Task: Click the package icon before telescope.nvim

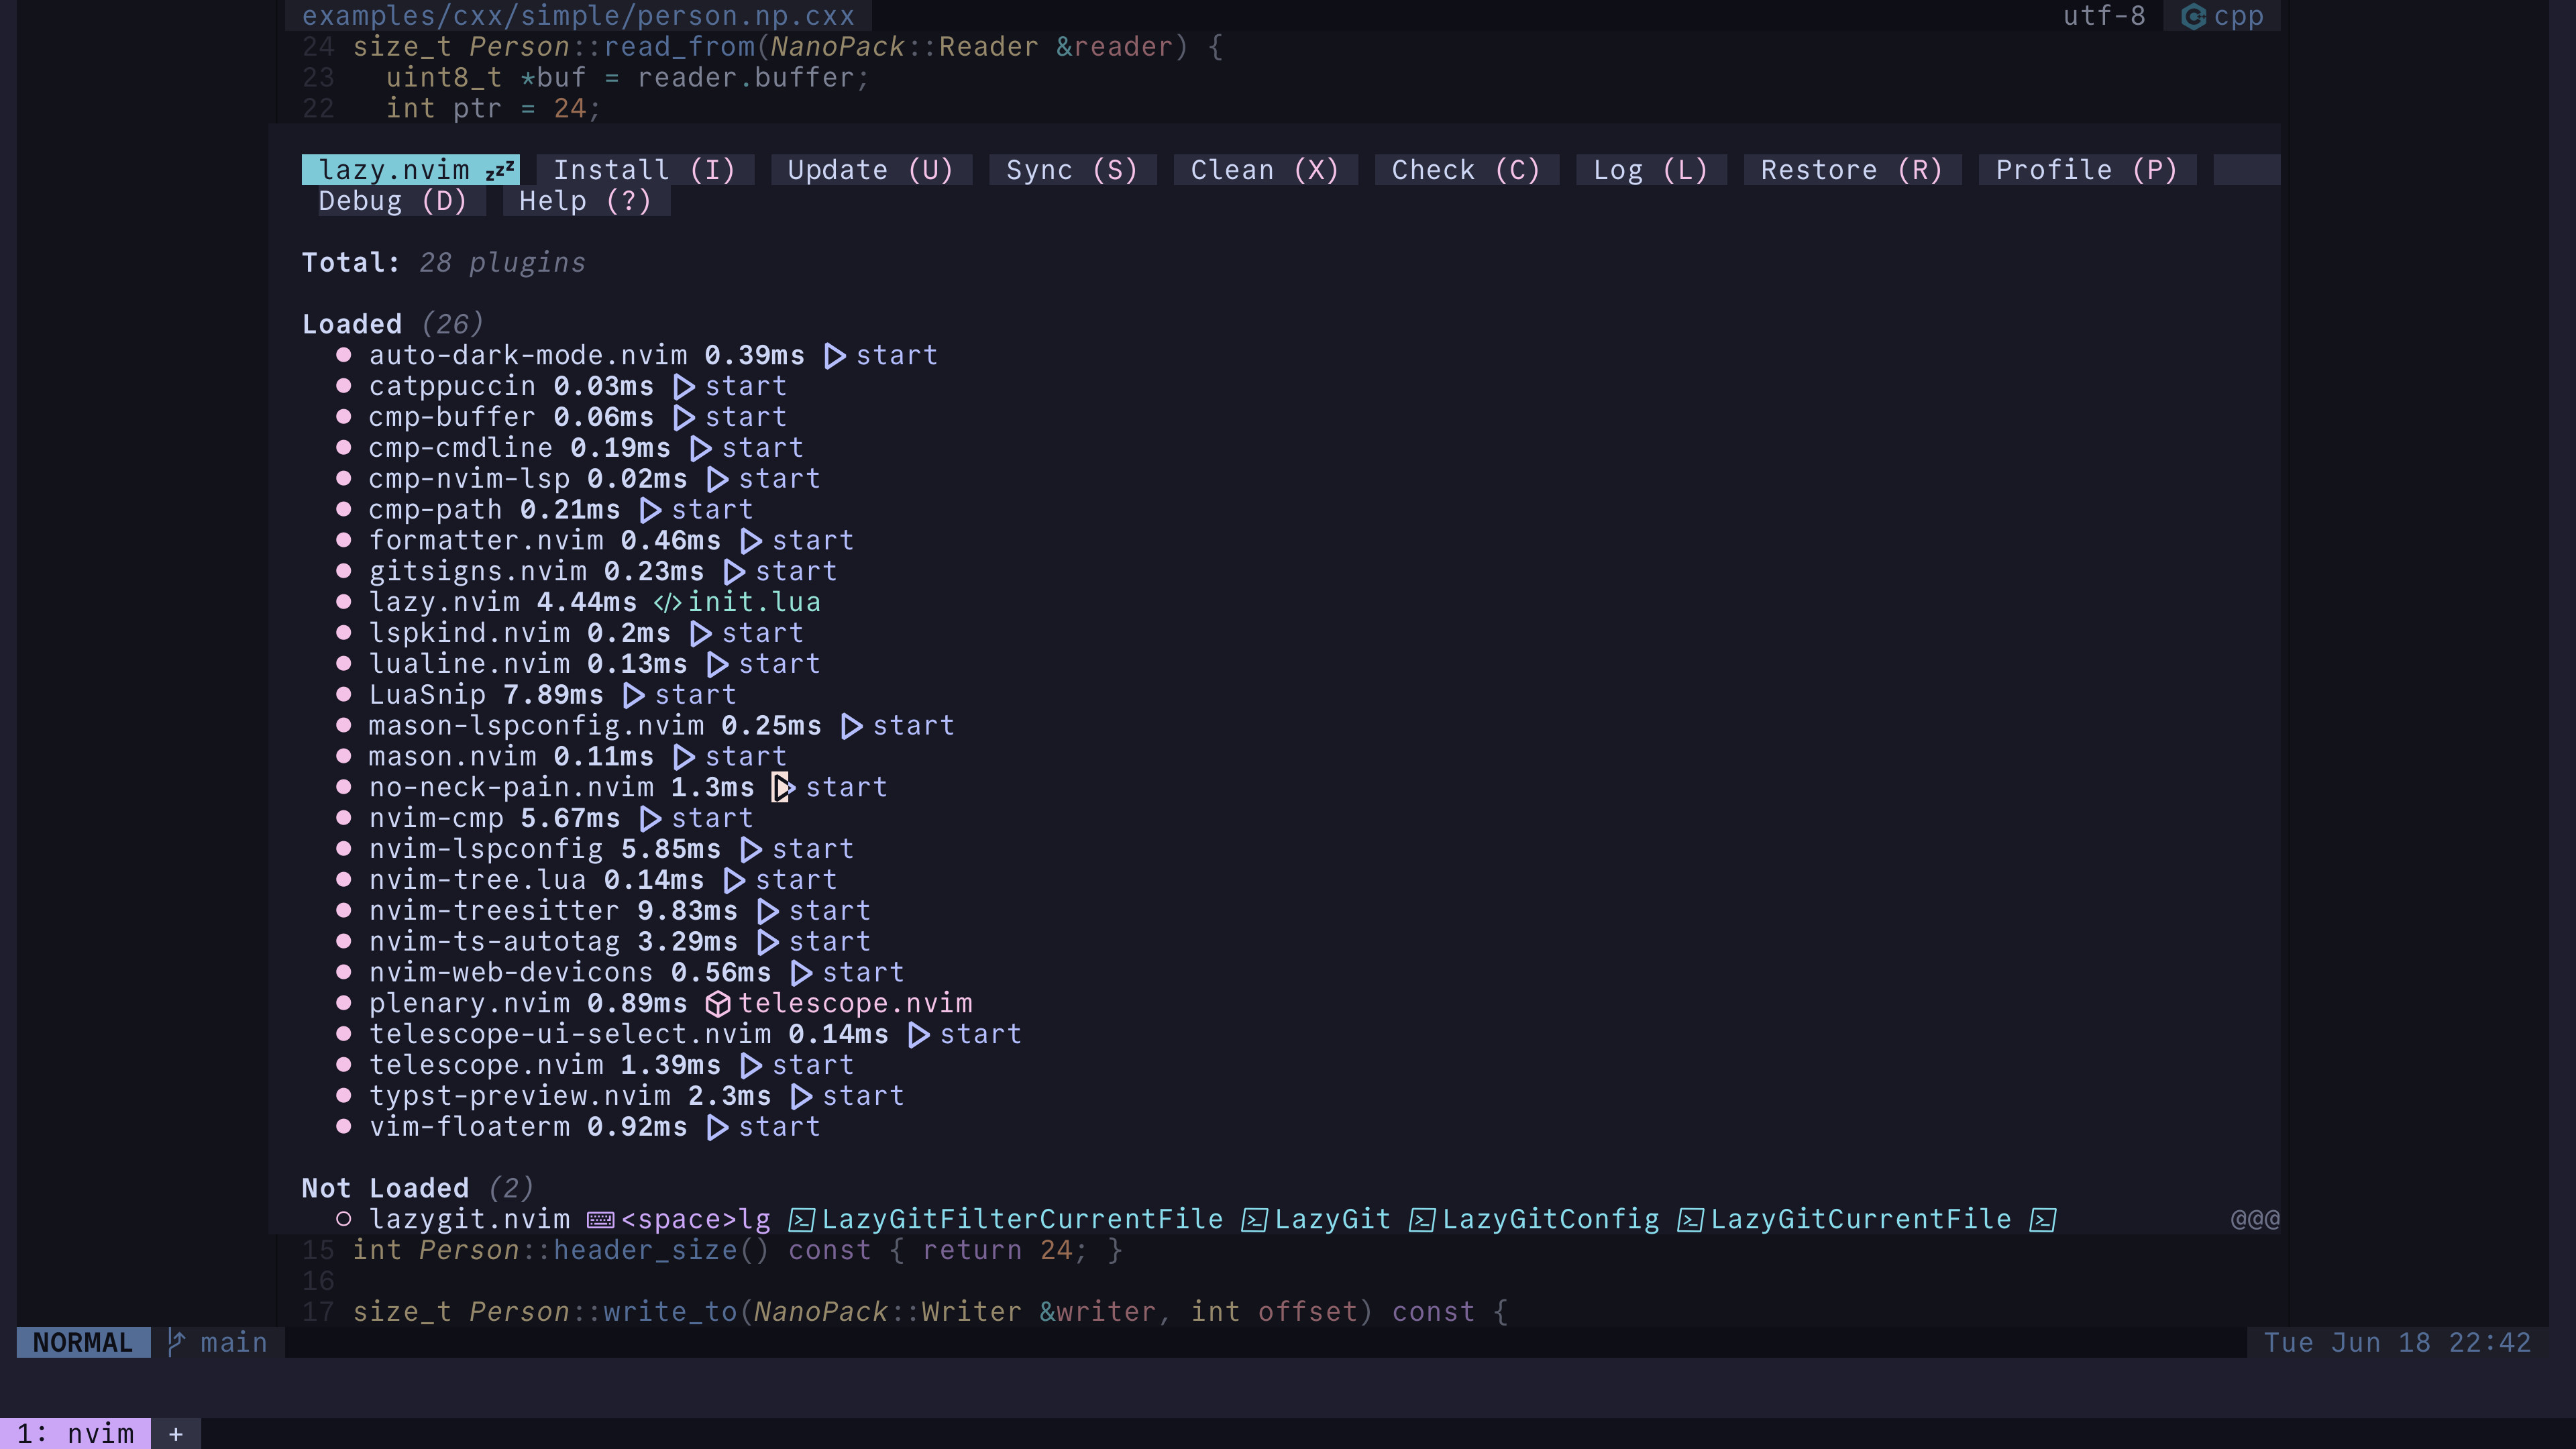Action: [x=718, y=1004]
